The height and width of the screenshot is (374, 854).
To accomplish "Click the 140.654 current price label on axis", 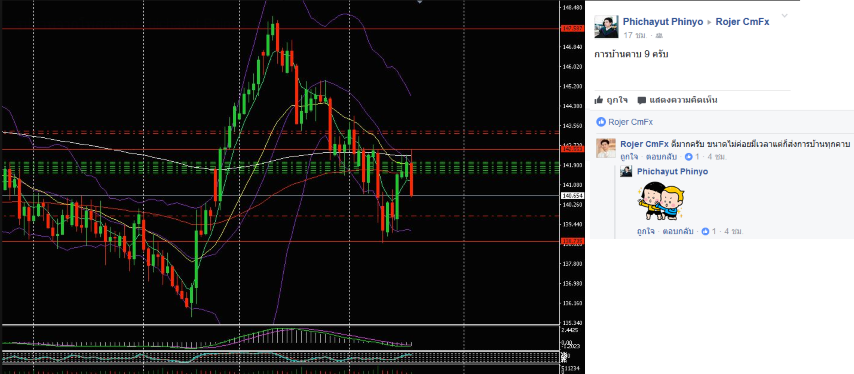I will [x=572, y=195].
